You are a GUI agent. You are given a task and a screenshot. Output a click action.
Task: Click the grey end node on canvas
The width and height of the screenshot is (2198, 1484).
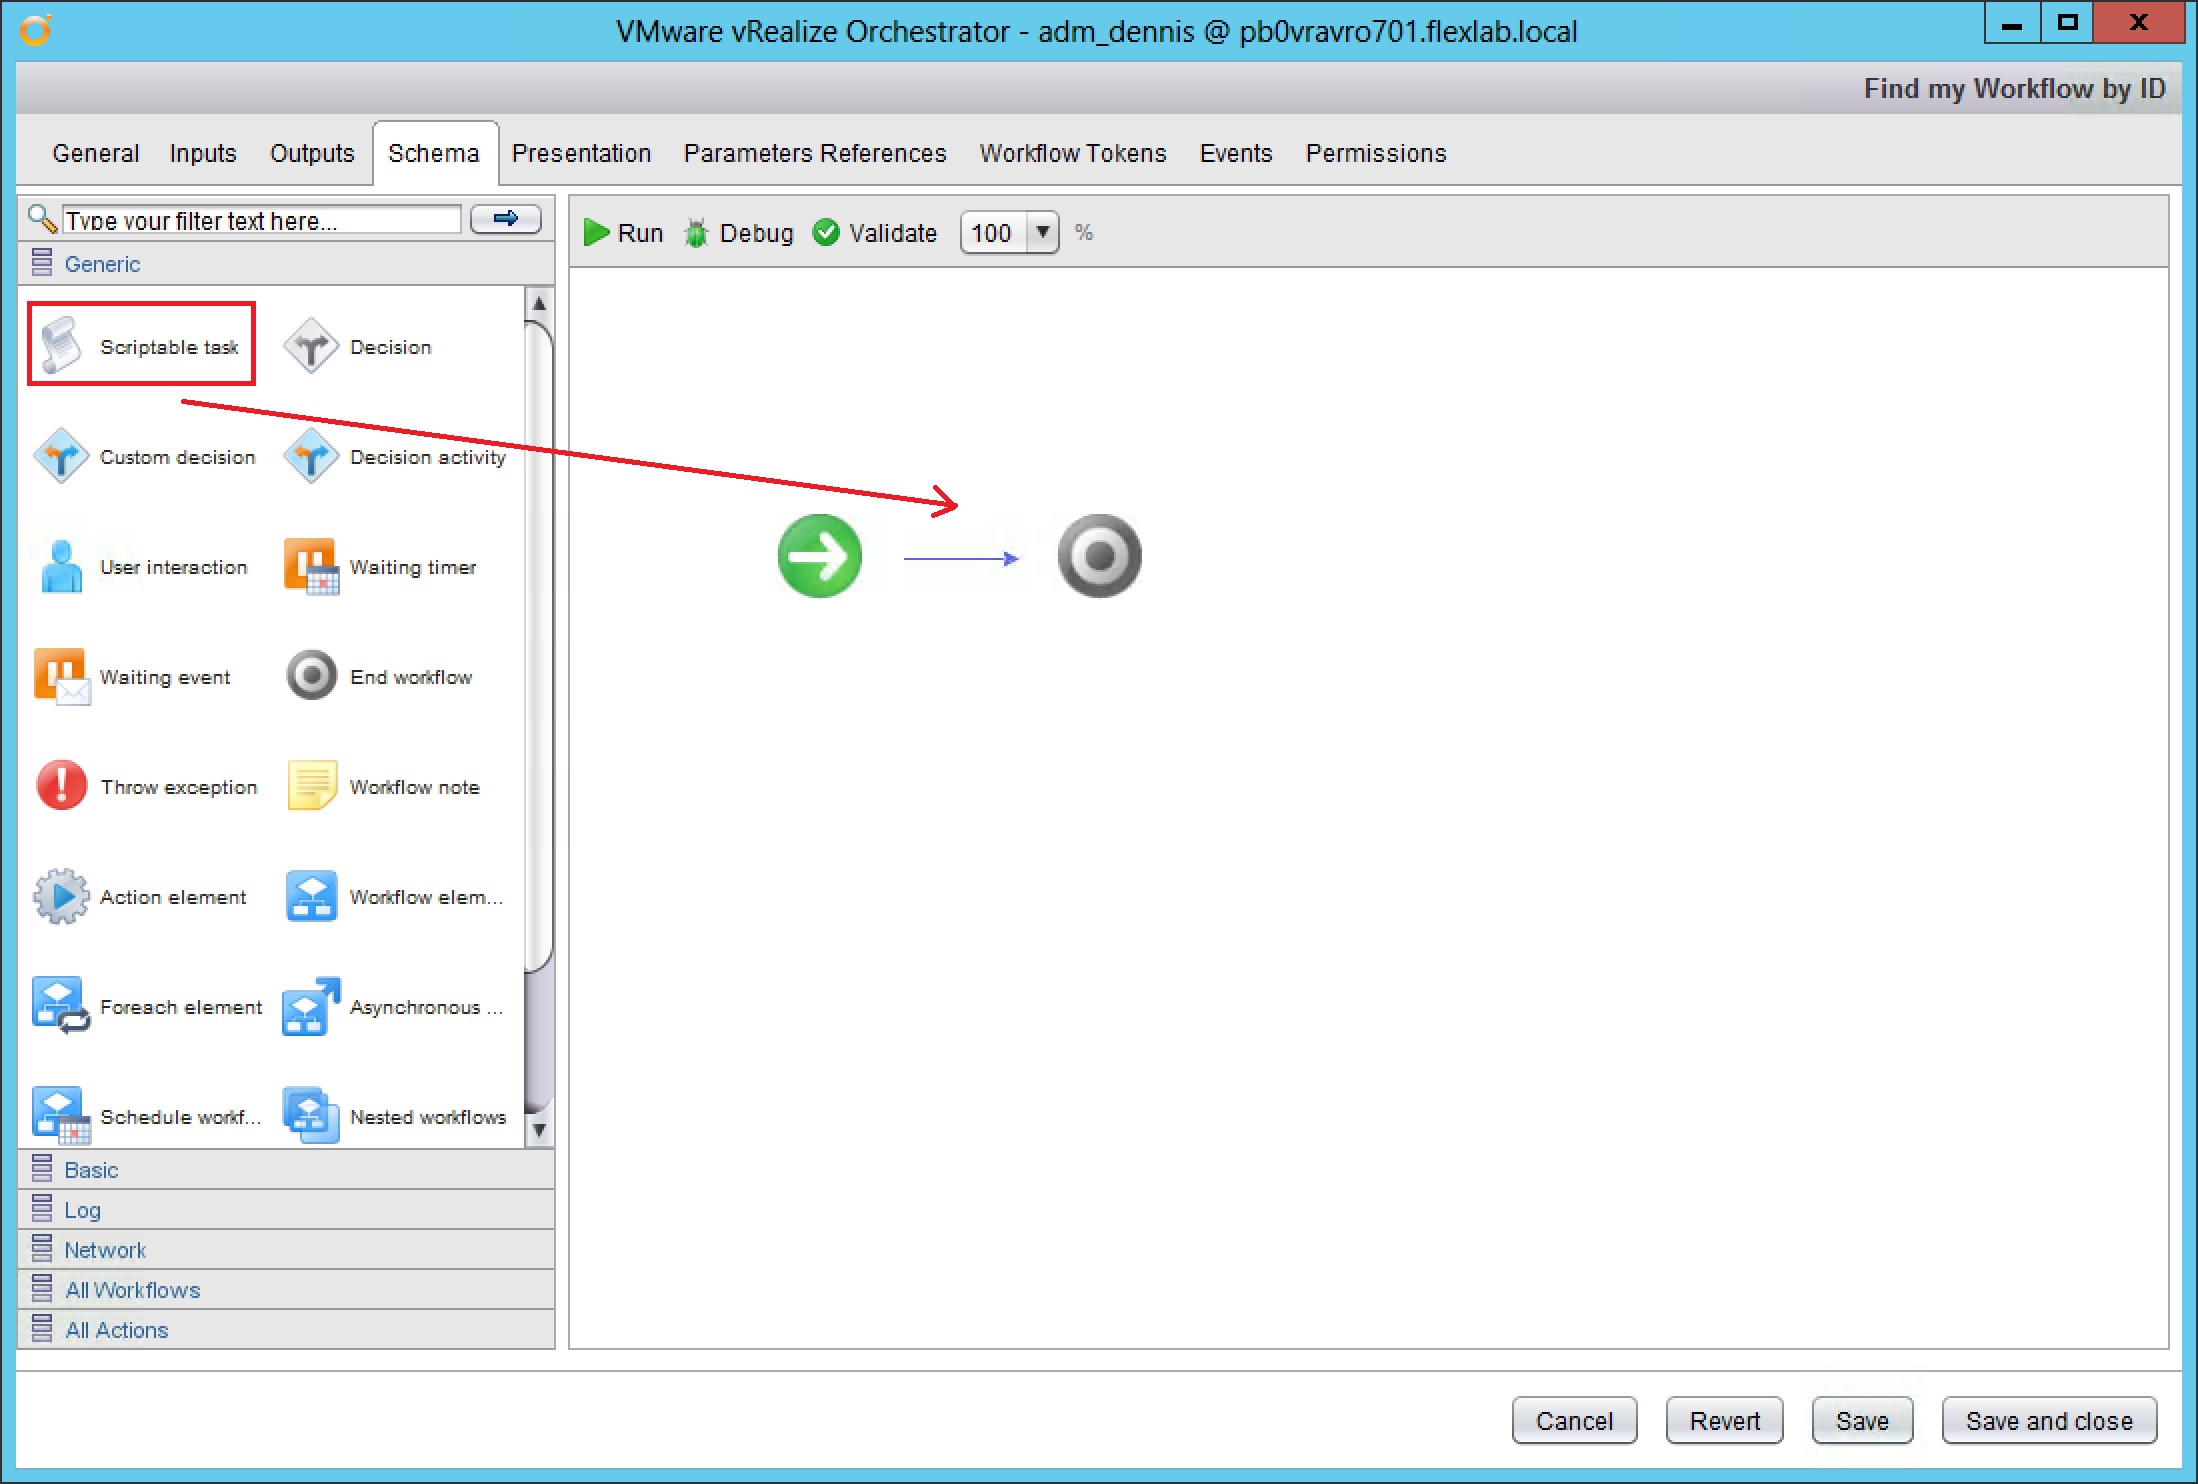(x=1100, y=556)
